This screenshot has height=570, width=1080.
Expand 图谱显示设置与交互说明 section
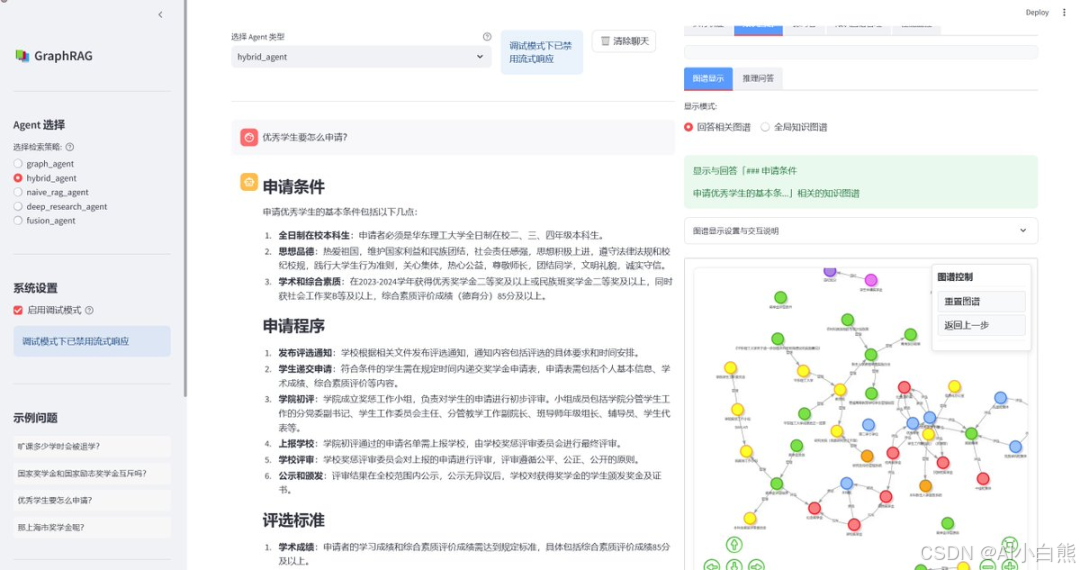(x=860, y=231)
